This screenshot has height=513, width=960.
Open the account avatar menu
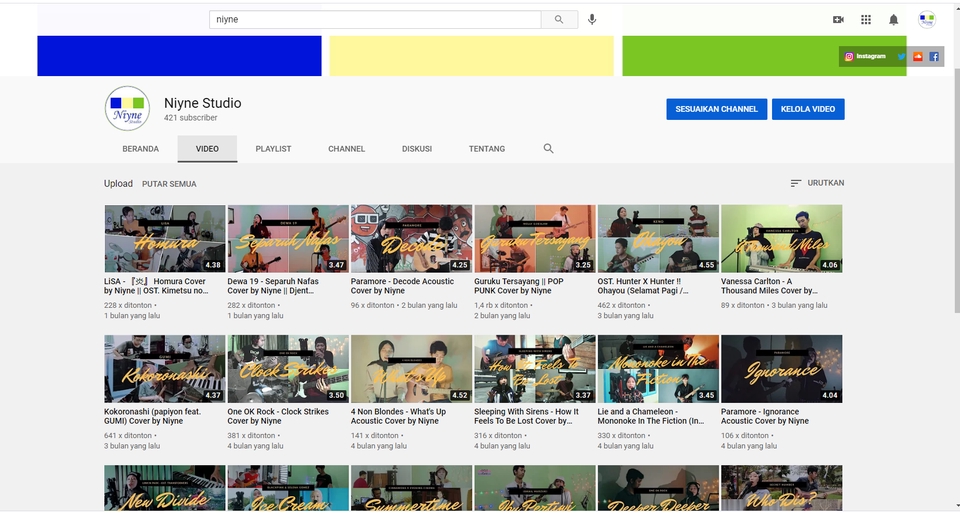click(x=926, y=20)
